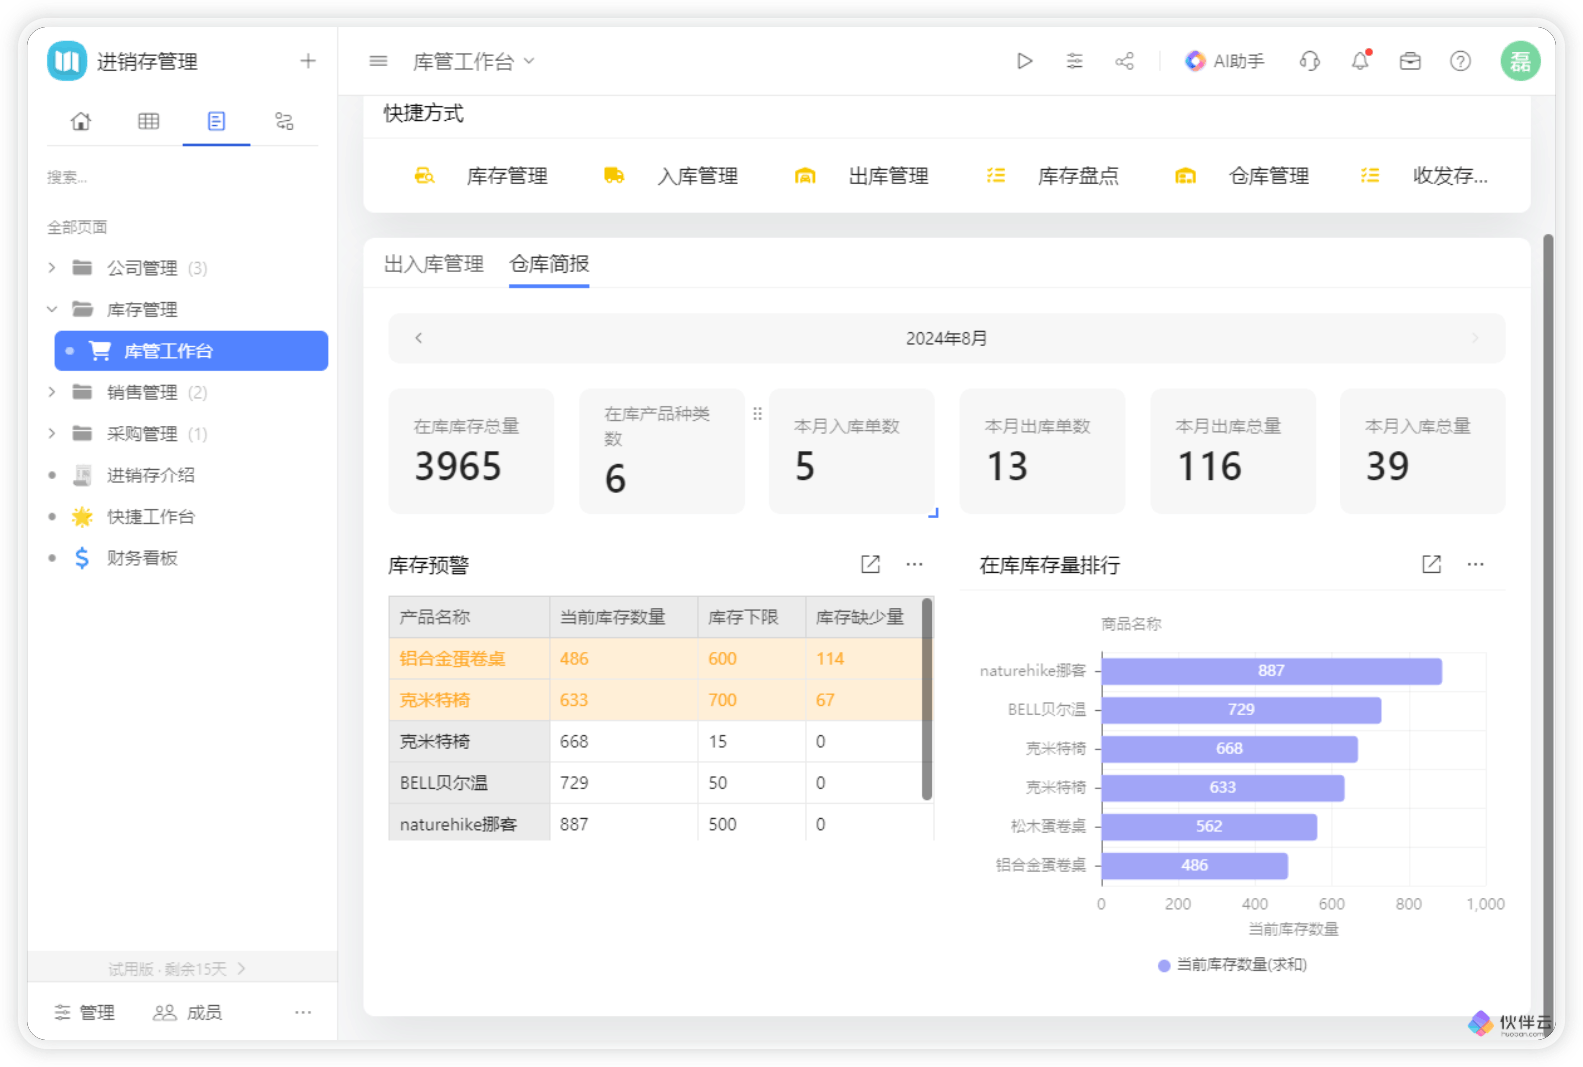The image size is (1583, 1067).
Task: Go to next month arrow
Action: coord(1475,338)
